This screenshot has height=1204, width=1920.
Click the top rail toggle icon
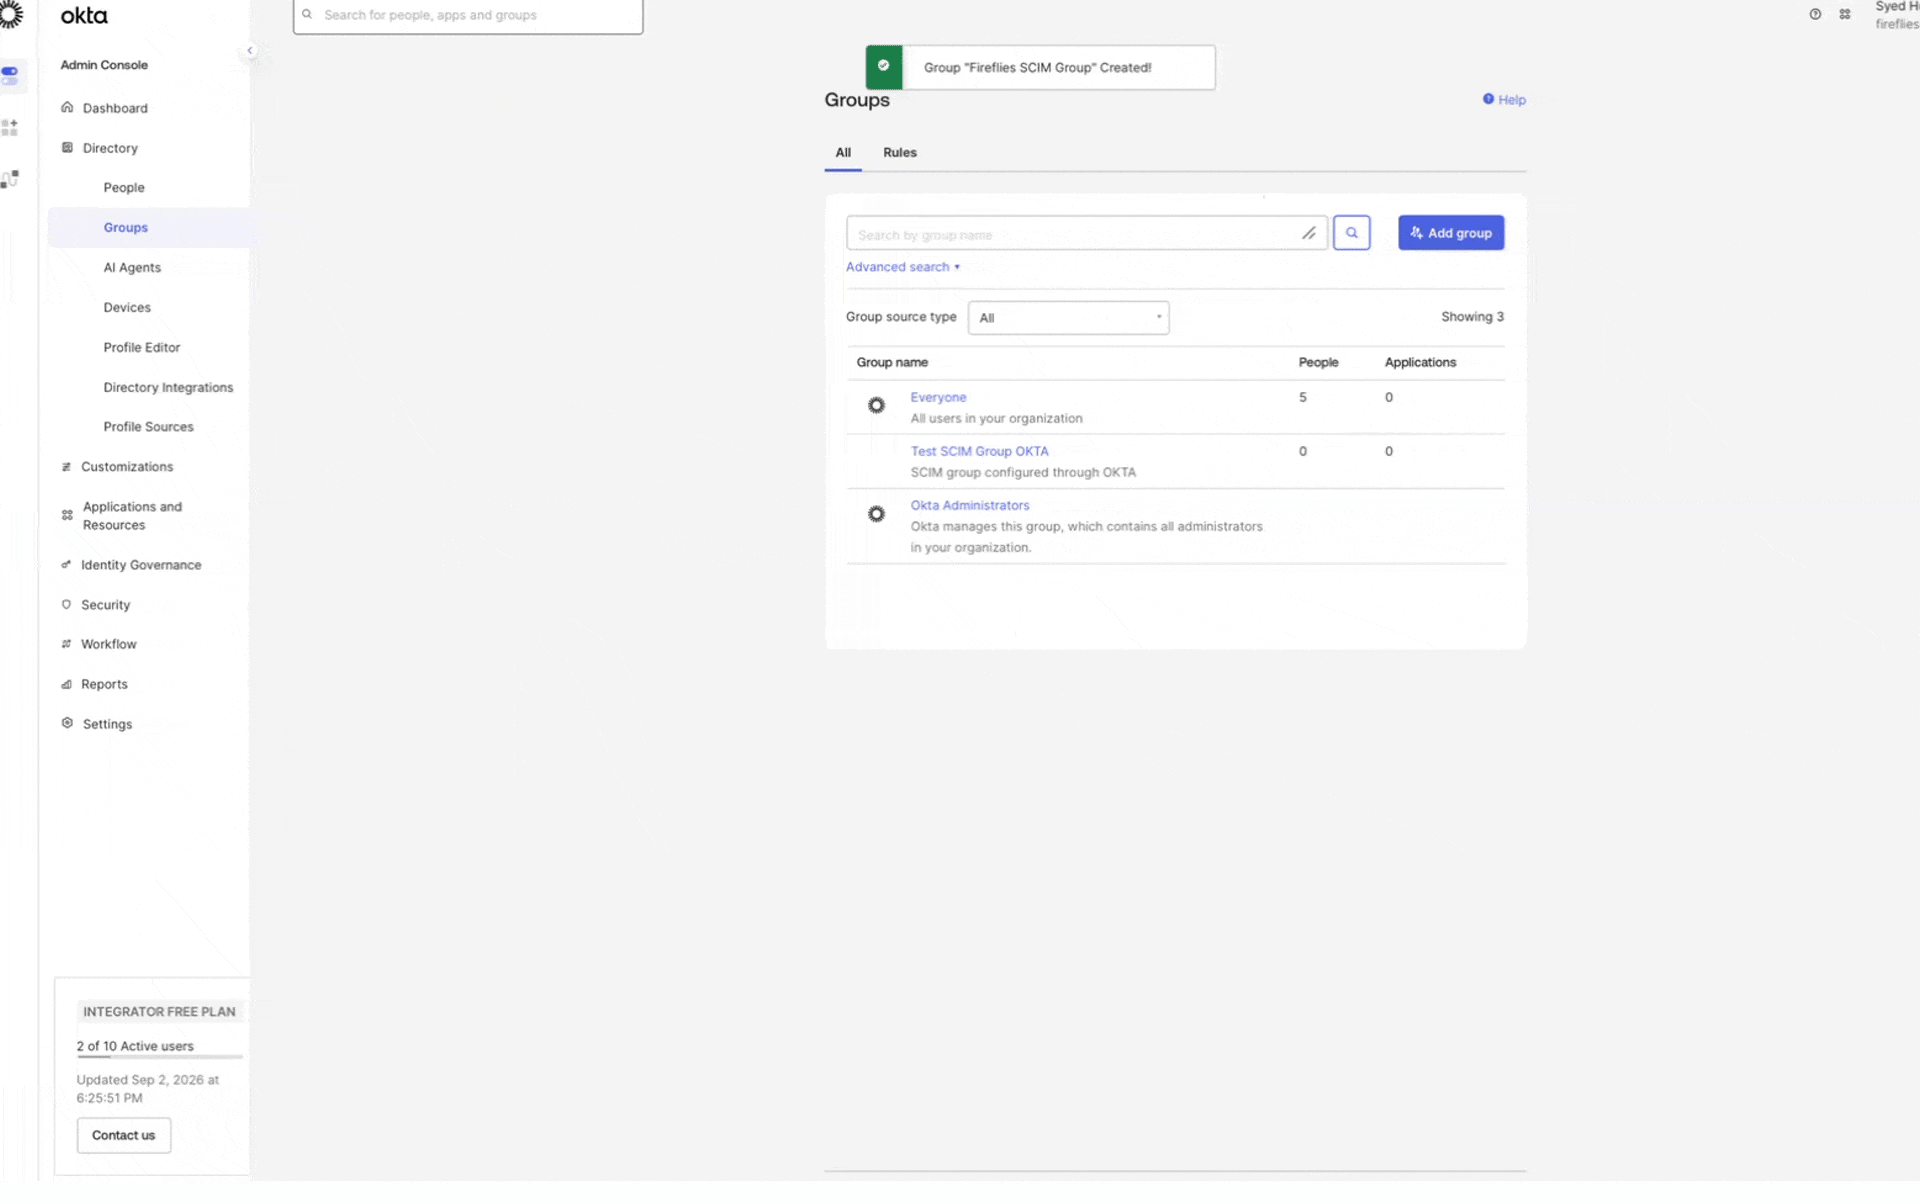[x=10, y=75]
